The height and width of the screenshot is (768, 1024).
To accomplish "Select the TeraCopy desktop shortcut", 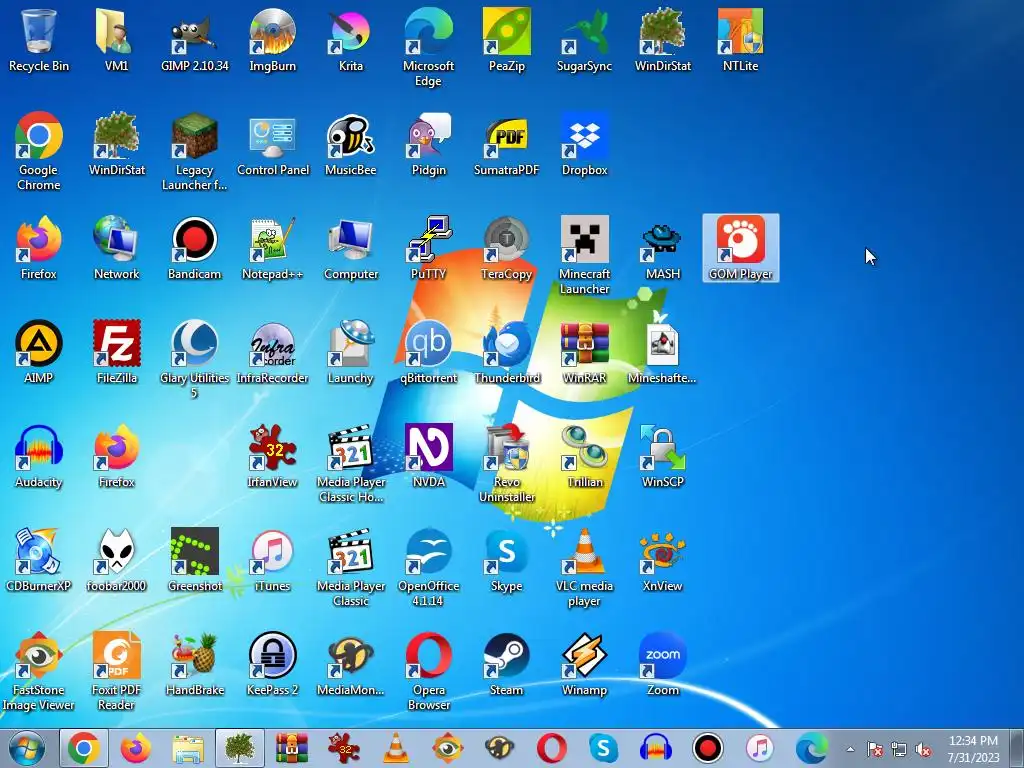I will [507, 249].
